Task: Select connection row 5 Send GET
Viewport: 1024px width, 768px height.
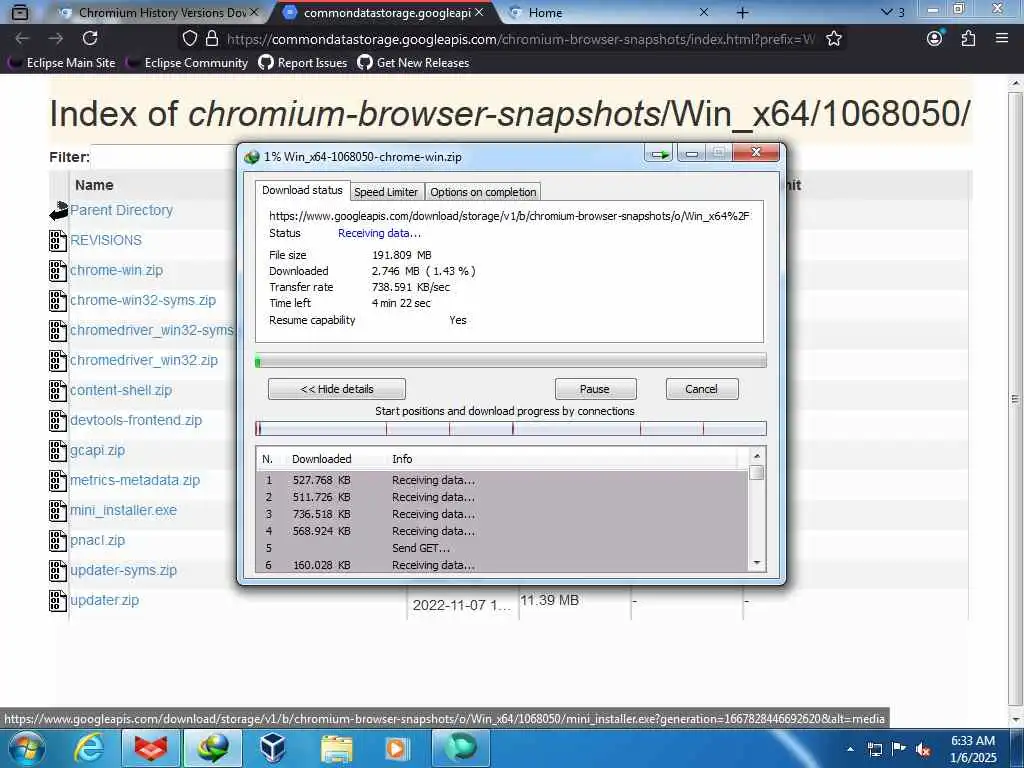Action: (502, 549)
